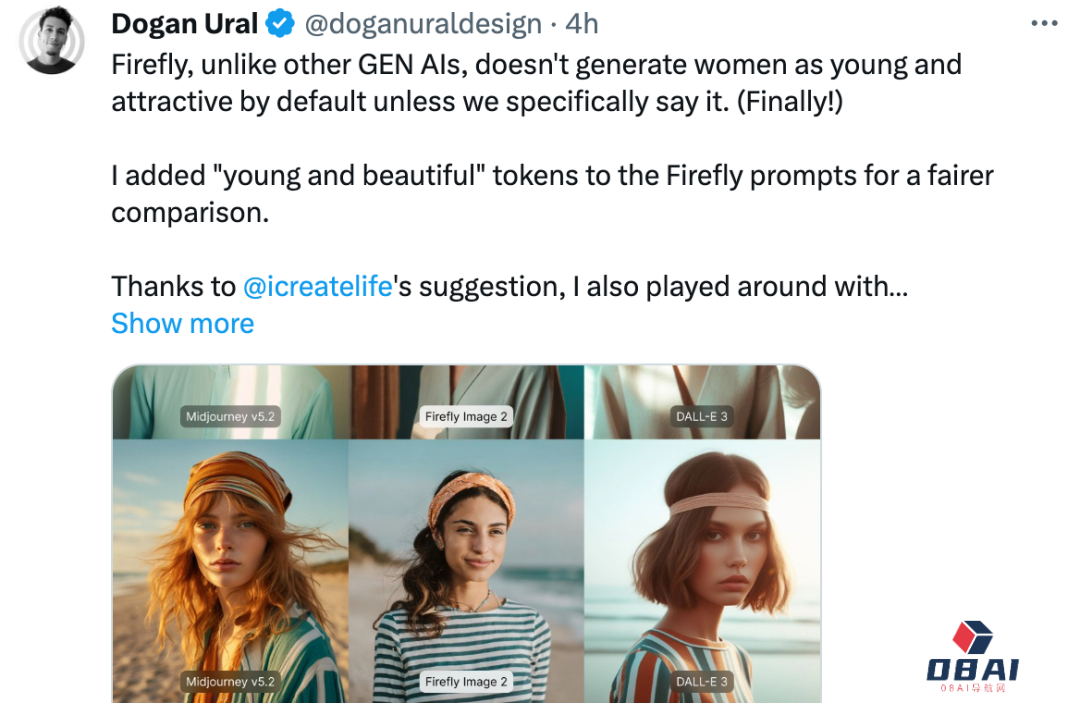Open the Firefly striped-shirt woman image

click(466, 571)
